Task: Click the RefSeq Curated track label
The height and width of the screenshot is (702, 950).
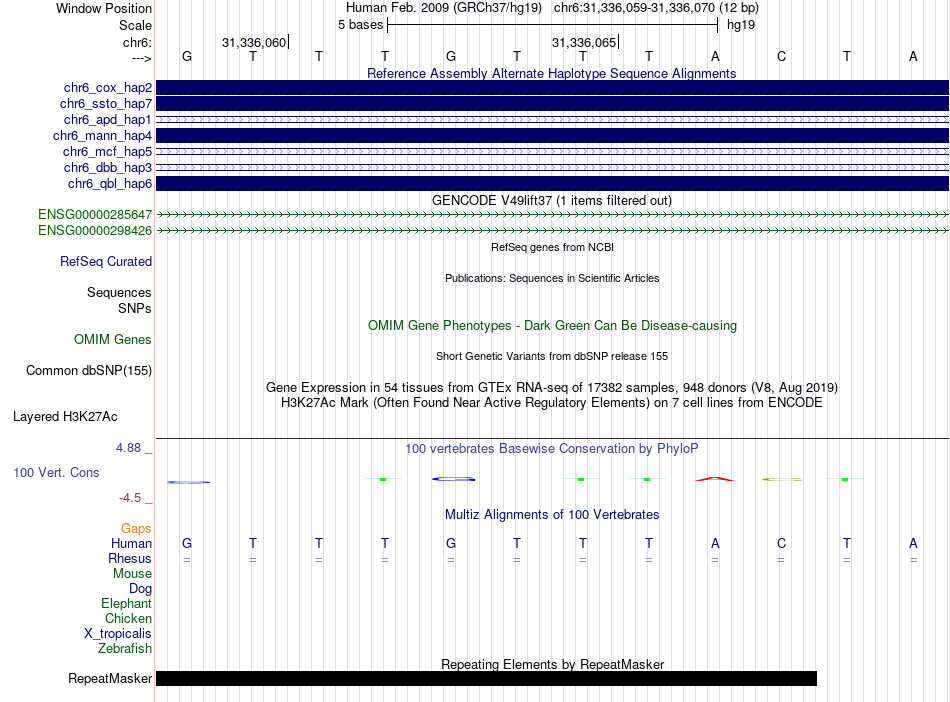Action: [106, 262]
